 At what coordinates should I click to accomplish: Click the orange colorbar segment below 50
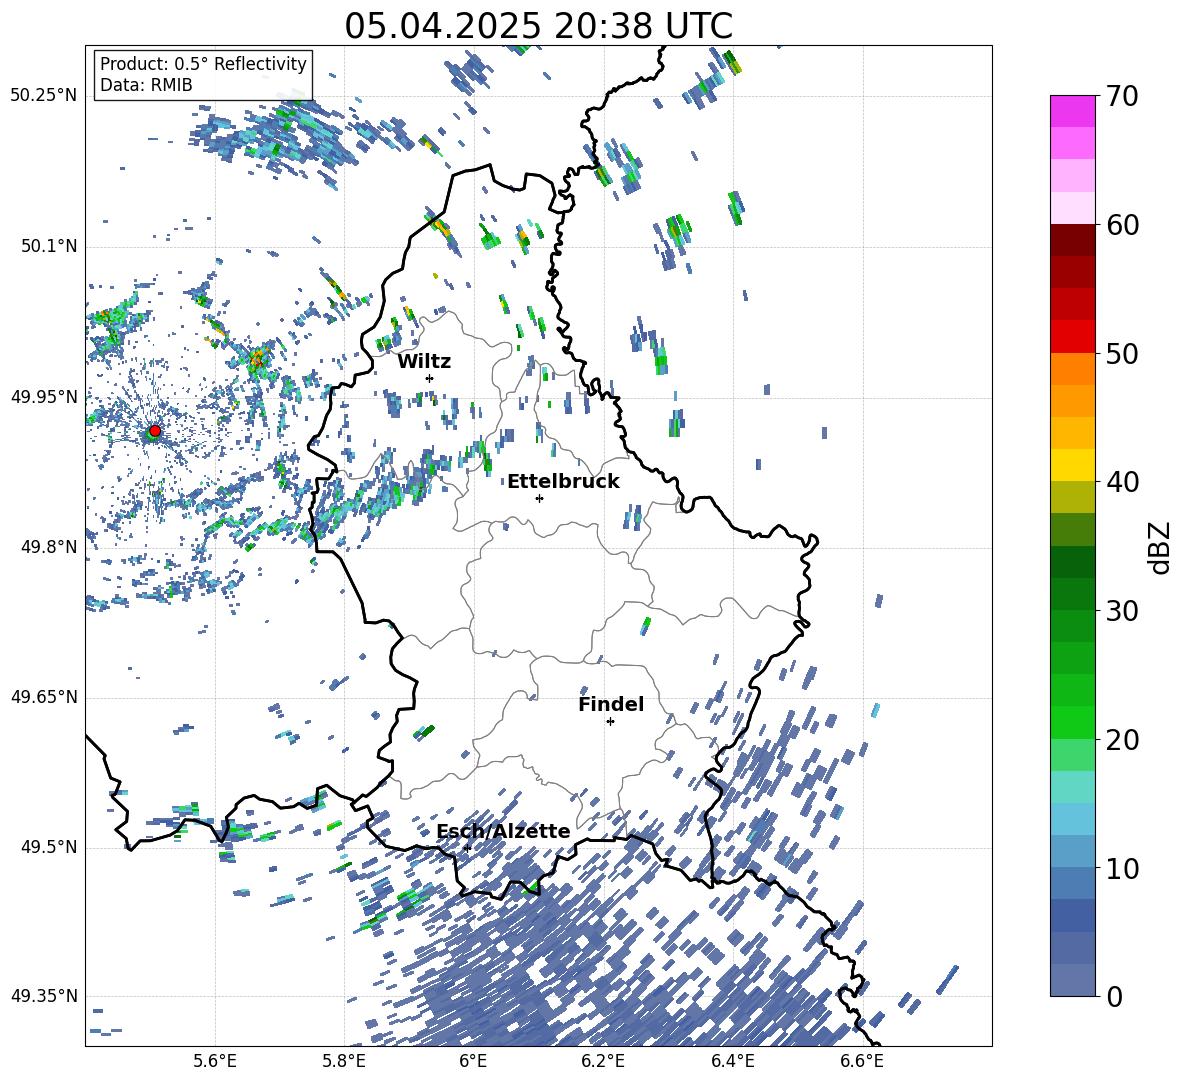coord(1072,369)
